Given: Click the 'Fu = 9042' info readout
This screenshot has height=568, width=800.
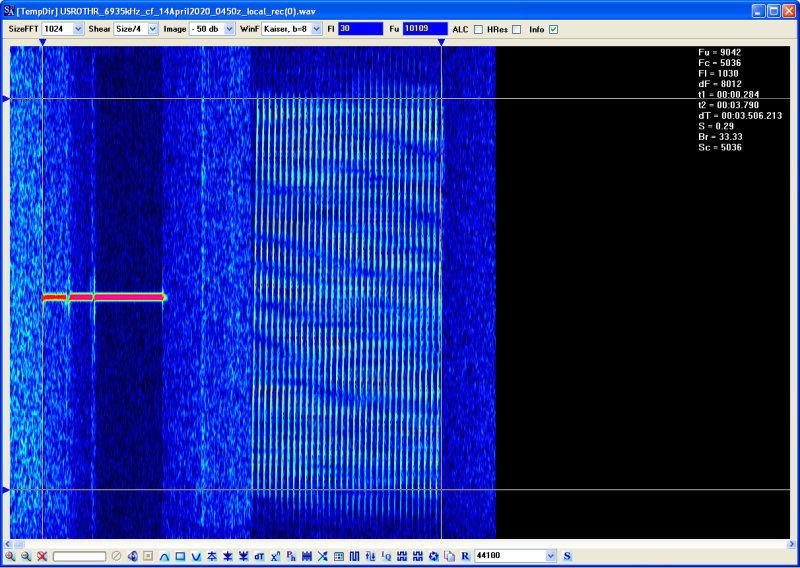Looking at the screenshot, I should click(x=719, y=52).
